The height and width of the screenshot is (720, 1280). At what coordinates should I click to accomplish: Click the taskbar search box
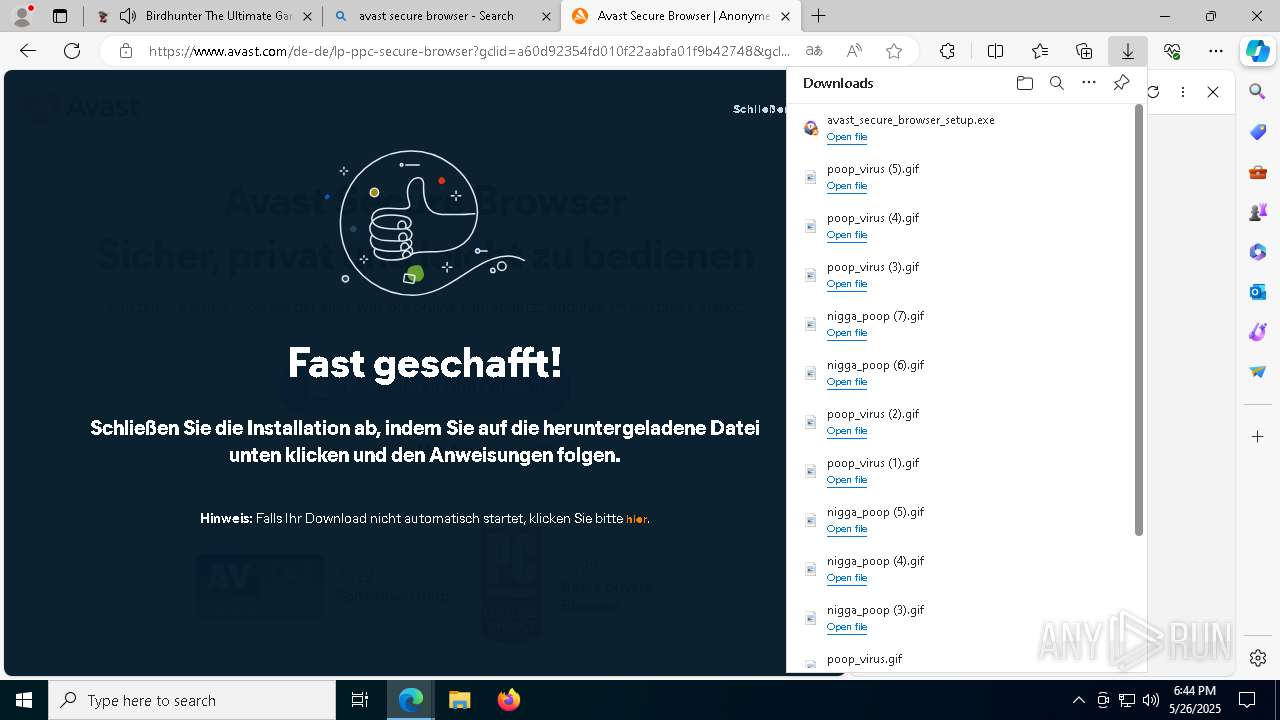tap(192, 700)
